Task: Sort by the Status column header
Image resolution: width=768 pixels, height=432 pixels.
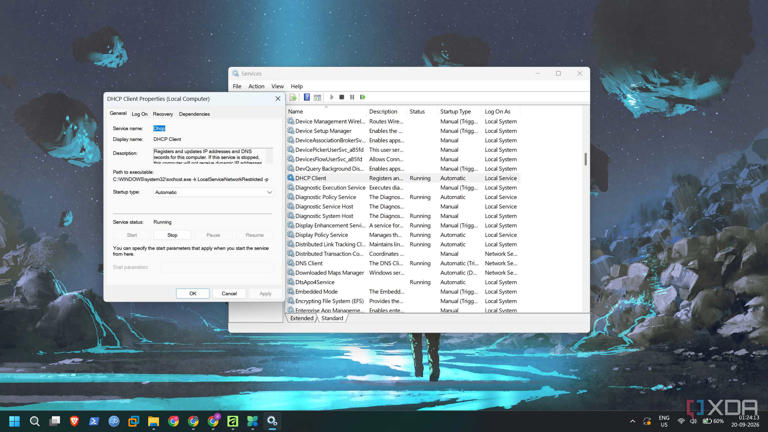Action: coord(417,112)
